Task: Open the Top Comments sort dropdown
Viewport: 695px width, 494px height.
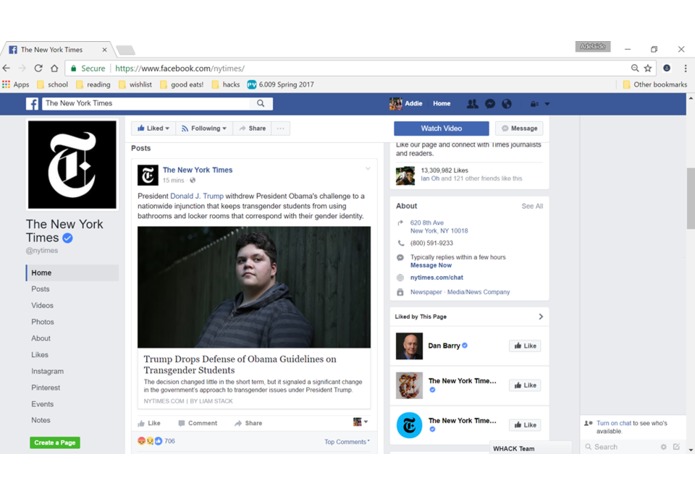Action: [347, 442]
